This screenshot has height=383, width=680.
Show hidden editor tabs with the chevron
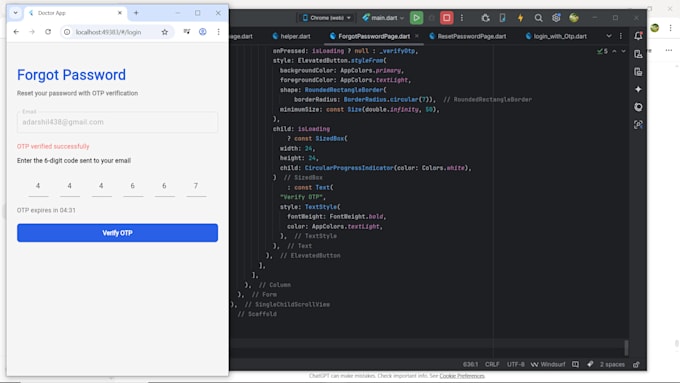pyautogui.click(x=609, y=36)
